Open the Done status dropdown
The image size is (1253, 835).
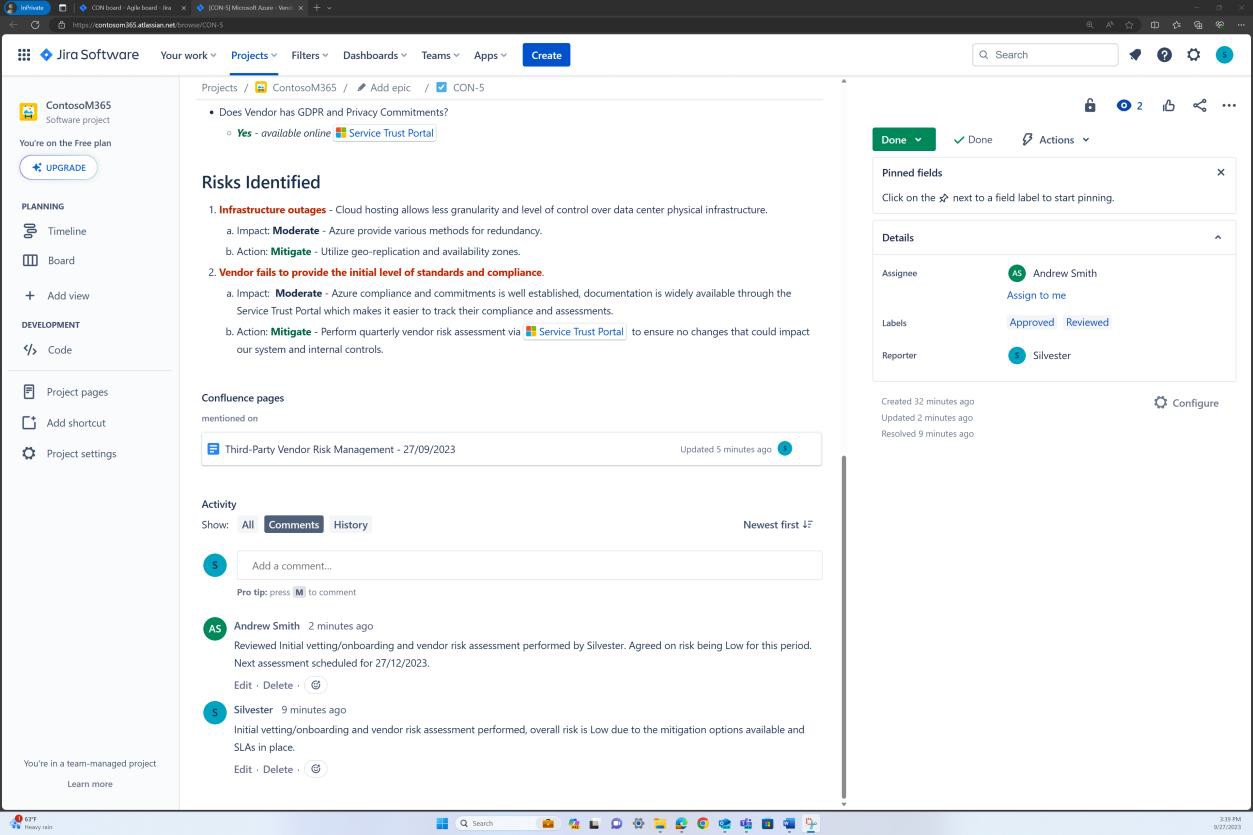(901, 139)
